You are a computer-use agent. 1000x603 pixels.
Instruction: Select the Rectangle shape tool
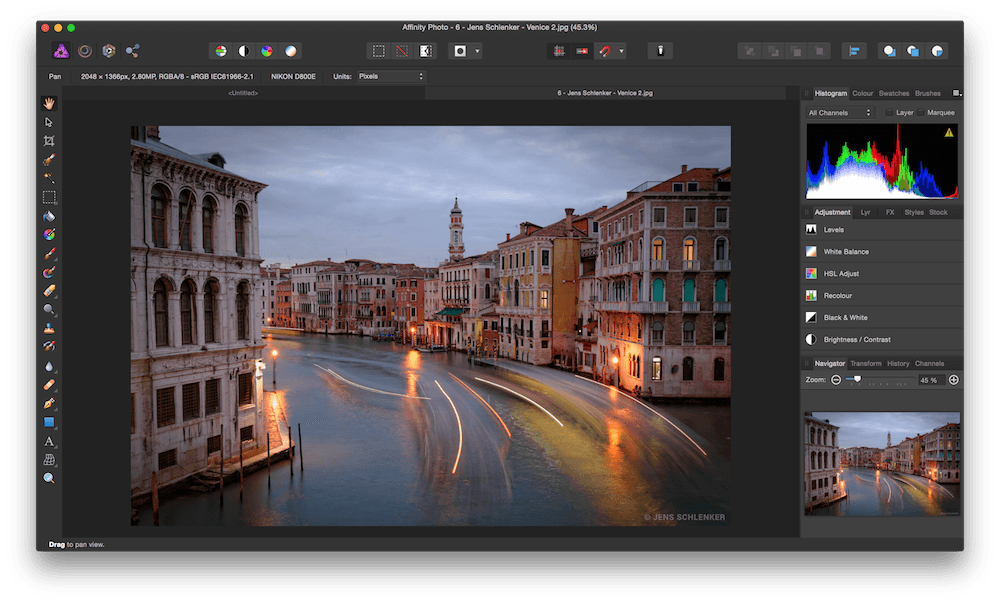coord(49,422)
